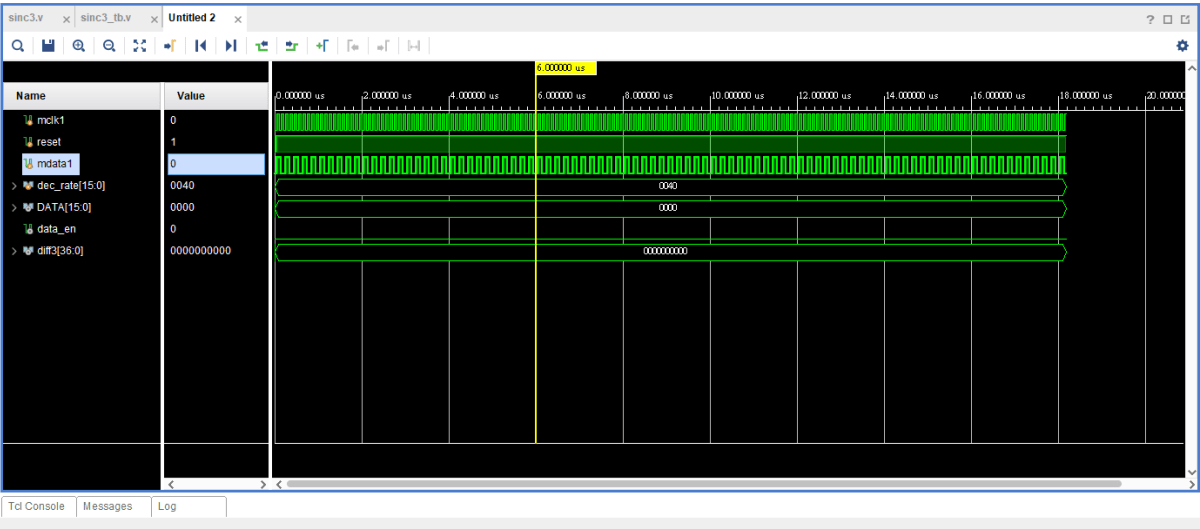Click the Previous Marker icon
The width and height of the screenshot is (1200, 529).
352,45
